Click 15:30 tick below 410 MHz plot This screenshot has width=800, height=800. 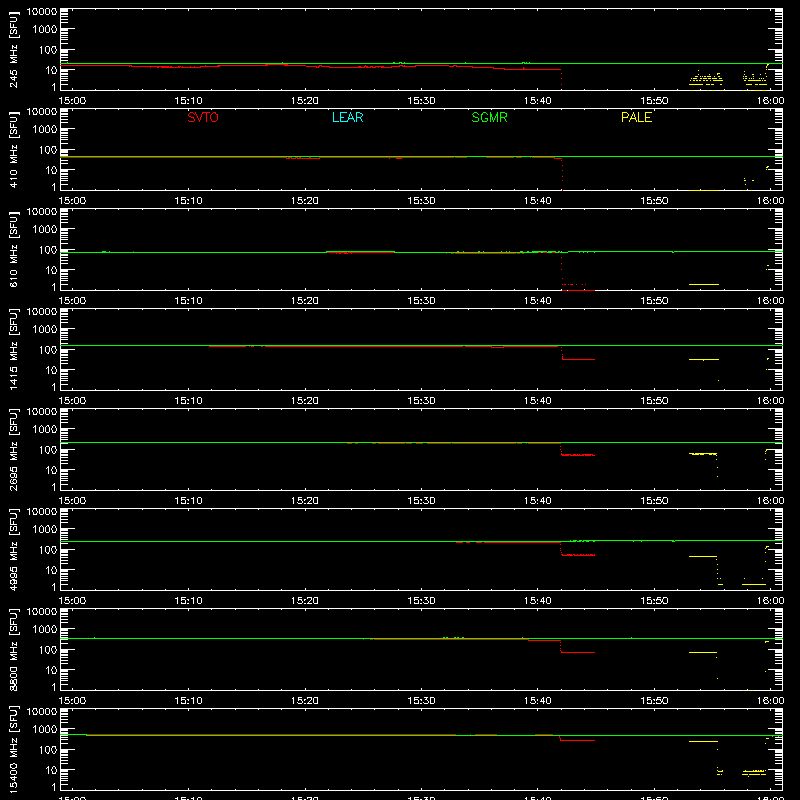click(x=421, y=201)
